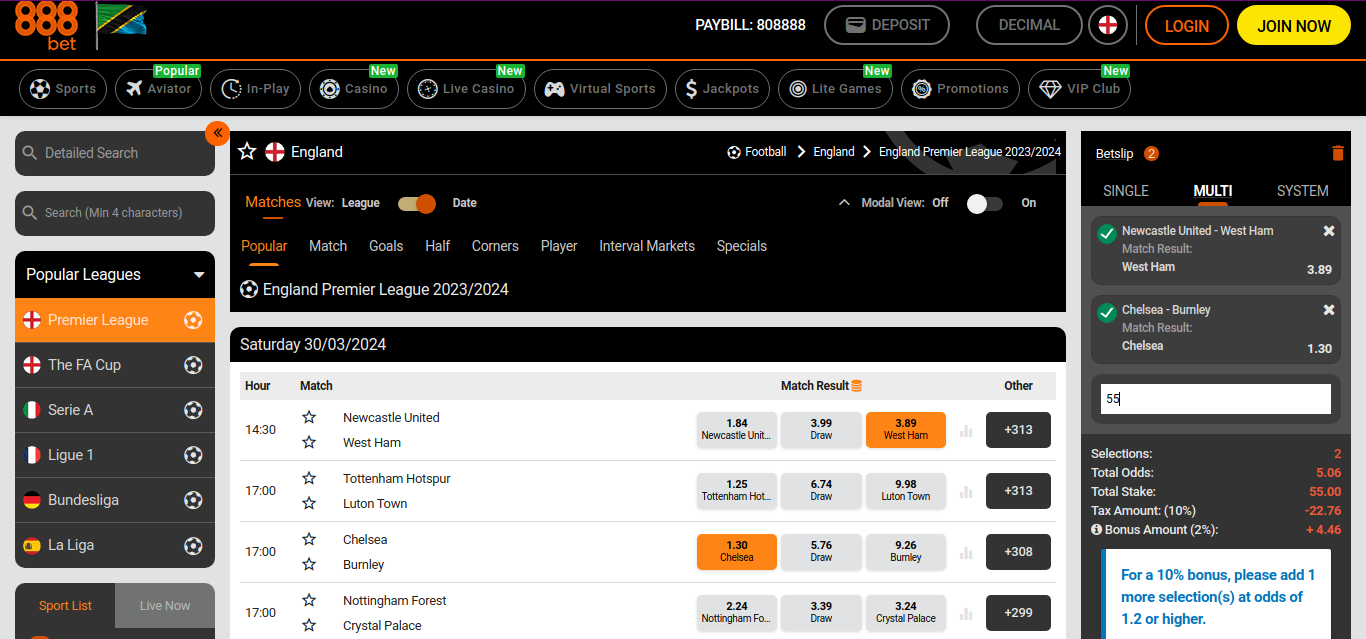1366x639 pixels.
Task: Open the Aviator menu item
Action: click(159, 89)
